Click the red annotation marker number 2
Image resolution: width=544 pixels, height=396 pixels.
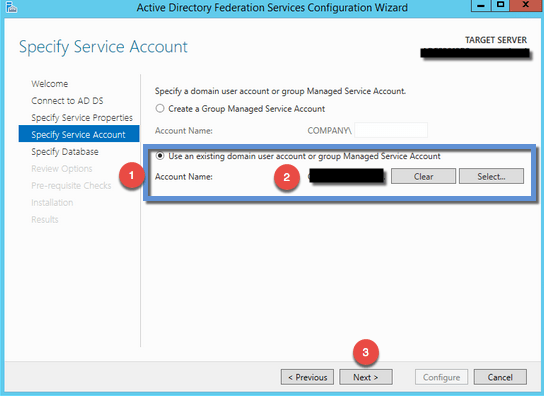pyautogui.click(x=287, y=177)
